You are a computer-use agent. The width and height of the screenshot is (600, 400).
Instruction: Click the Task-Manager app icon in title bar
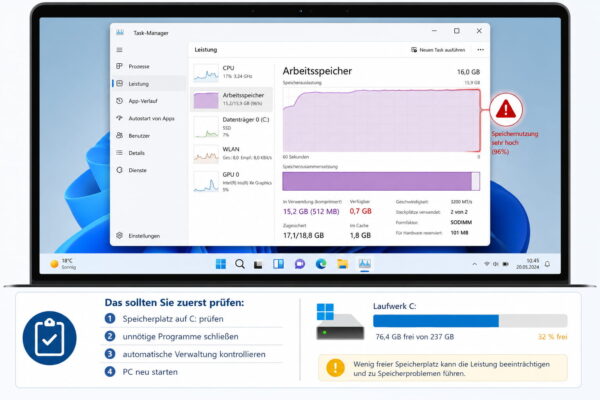click(x=120, y=33)
